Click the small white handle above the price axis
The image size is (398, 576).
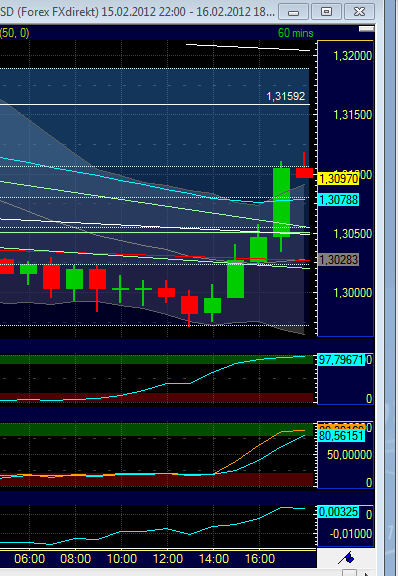366,29
